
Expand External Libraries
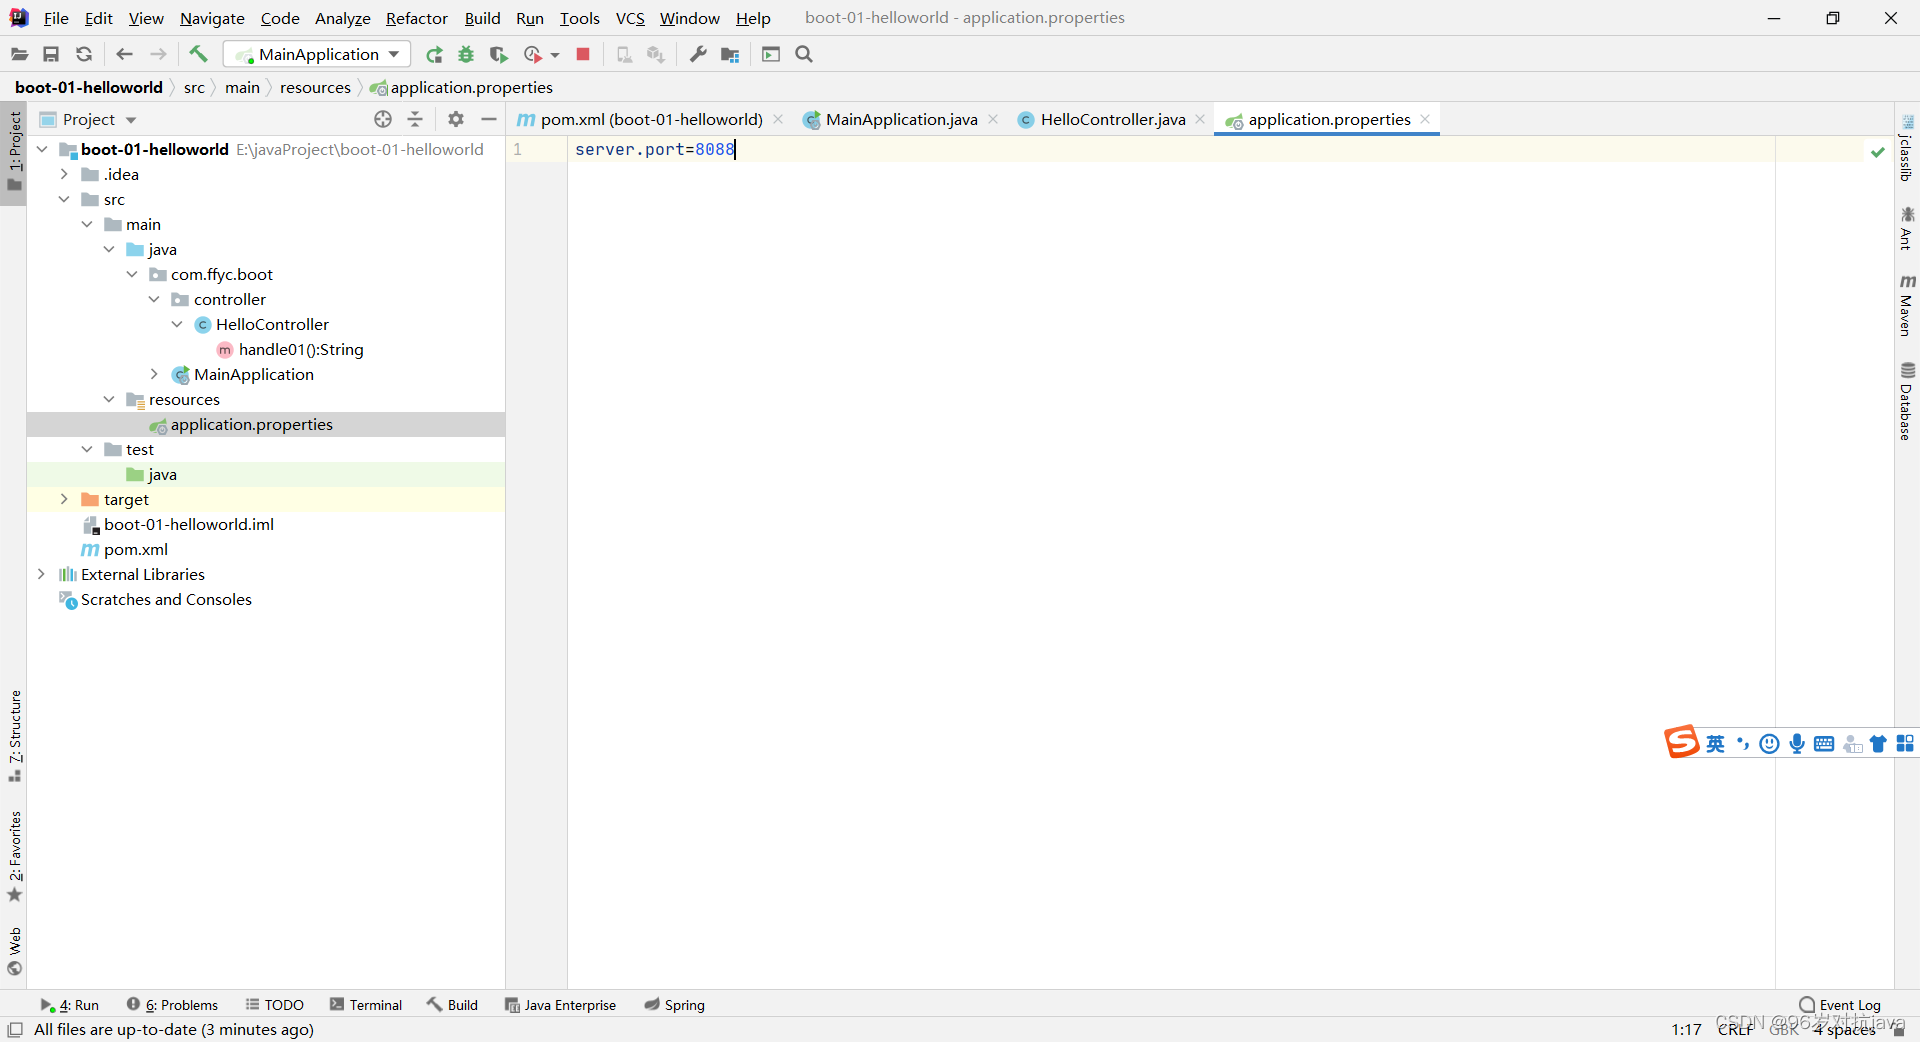click(41, 574)
